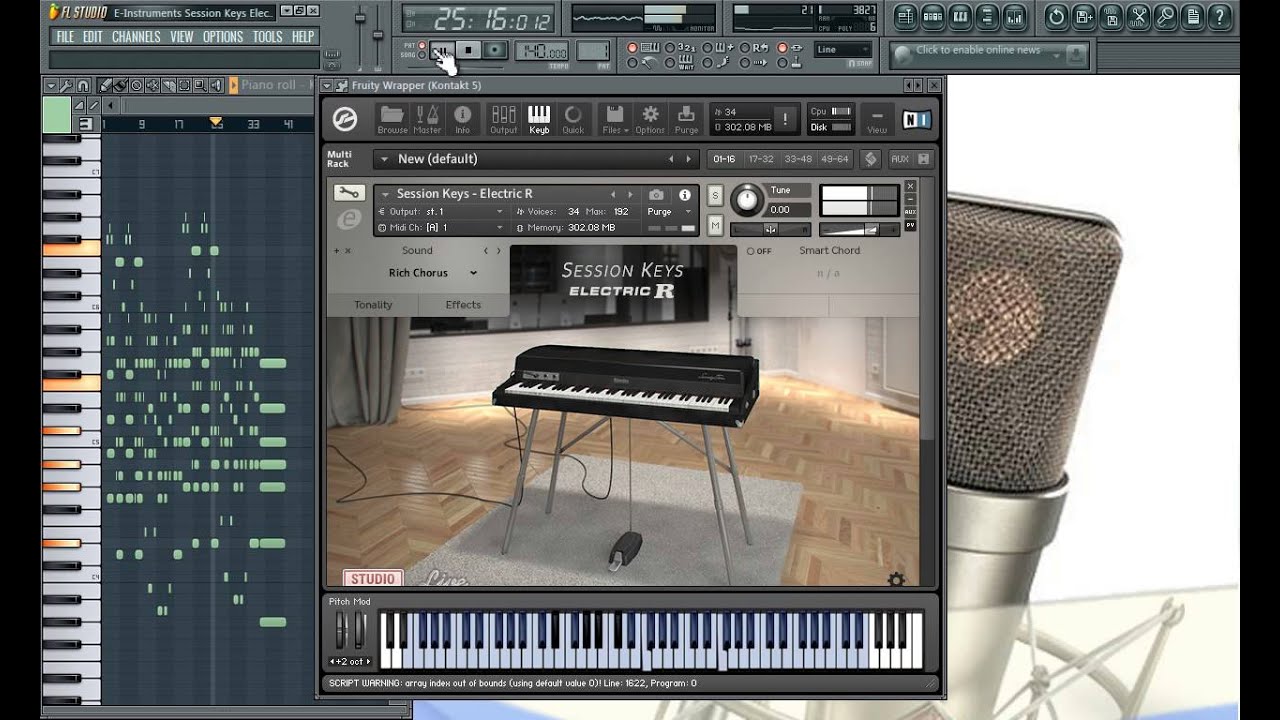
Task: Open the CHANNELS menu
Action: (136, 37)
